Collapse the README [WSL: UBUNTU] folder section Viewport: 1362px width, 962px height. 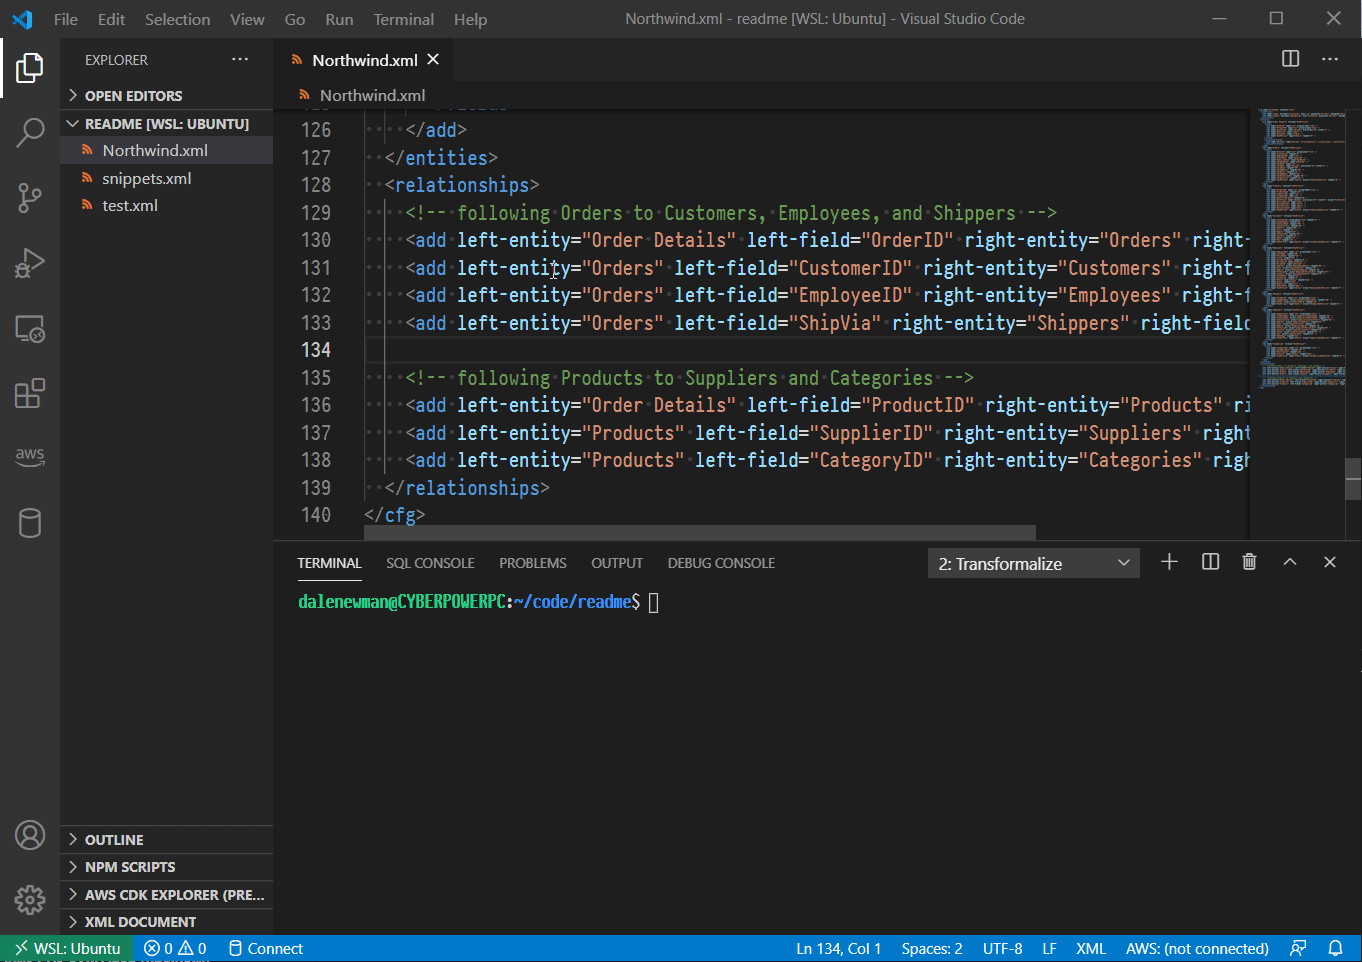click(166, 123)
